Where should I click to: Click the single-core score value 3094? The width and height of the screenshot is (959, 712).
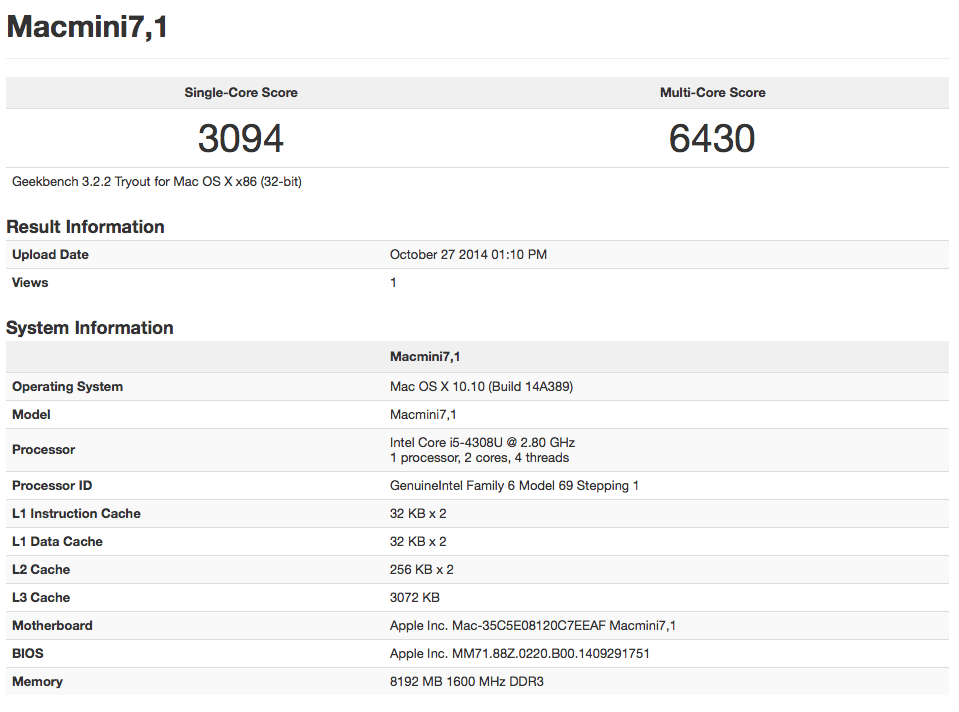click(x=241, y=138)
